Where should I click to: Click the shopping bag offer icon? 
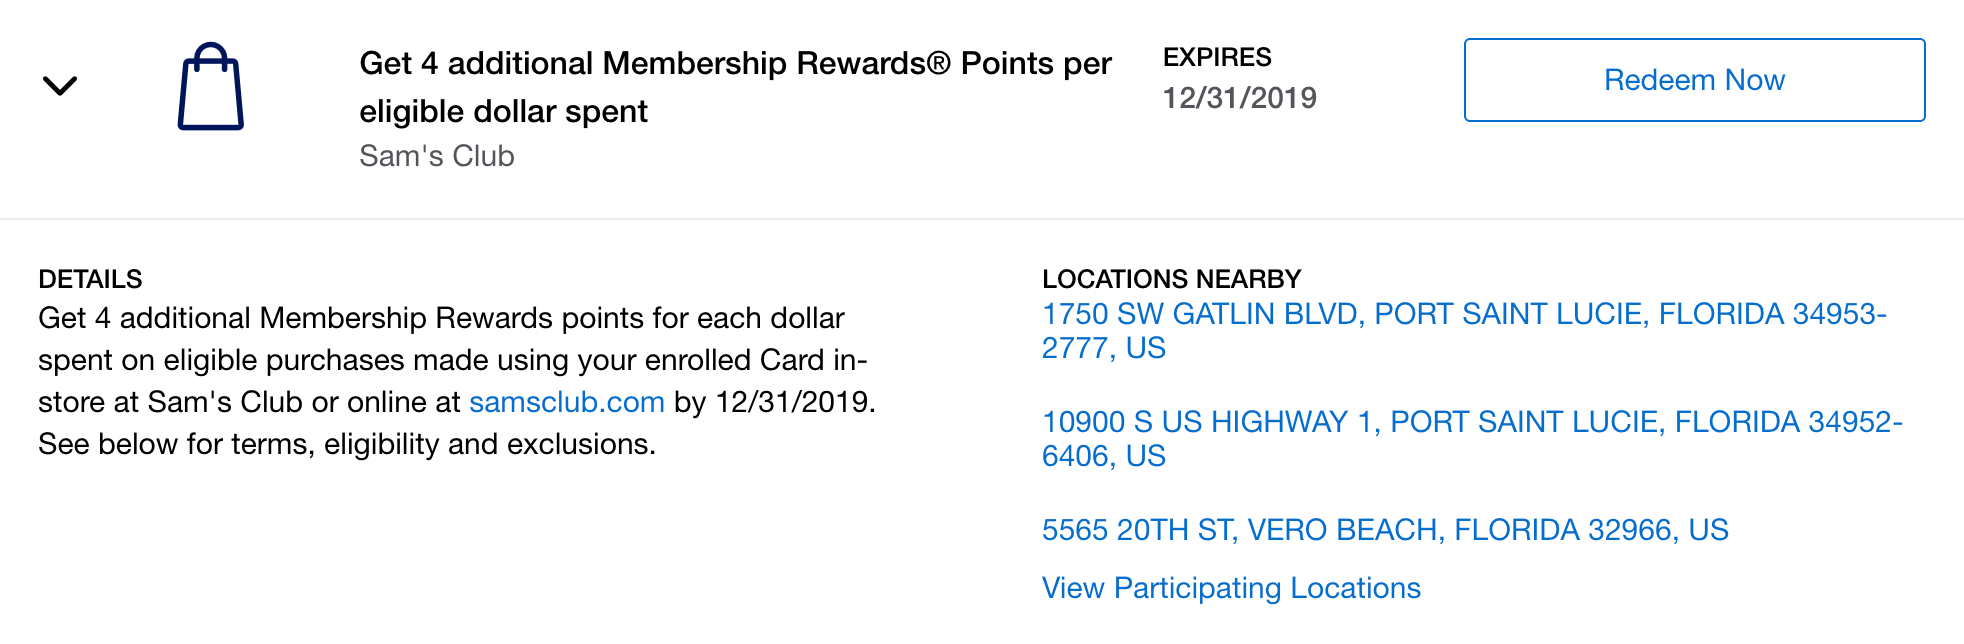tap(211, 86)
